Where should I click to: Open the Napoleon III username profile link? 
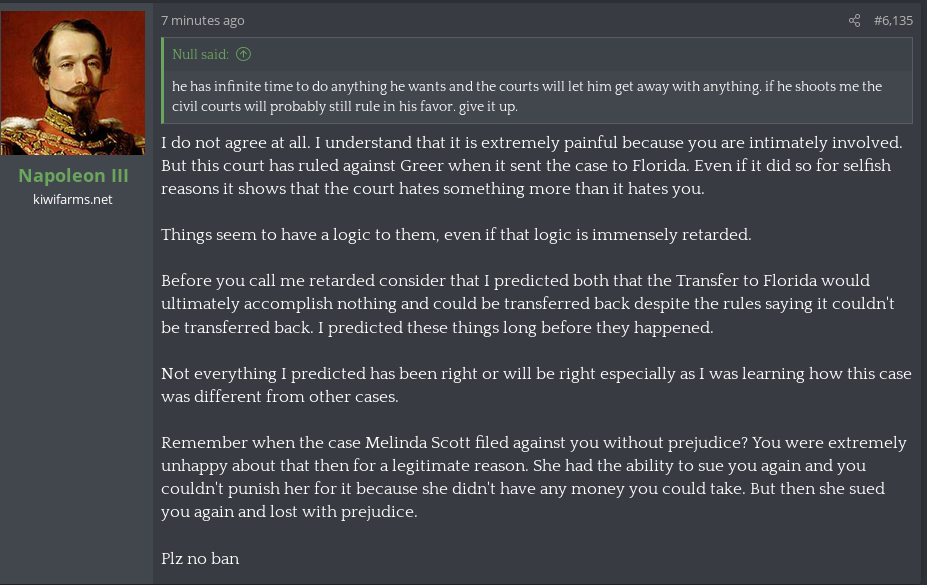point(73,176)
